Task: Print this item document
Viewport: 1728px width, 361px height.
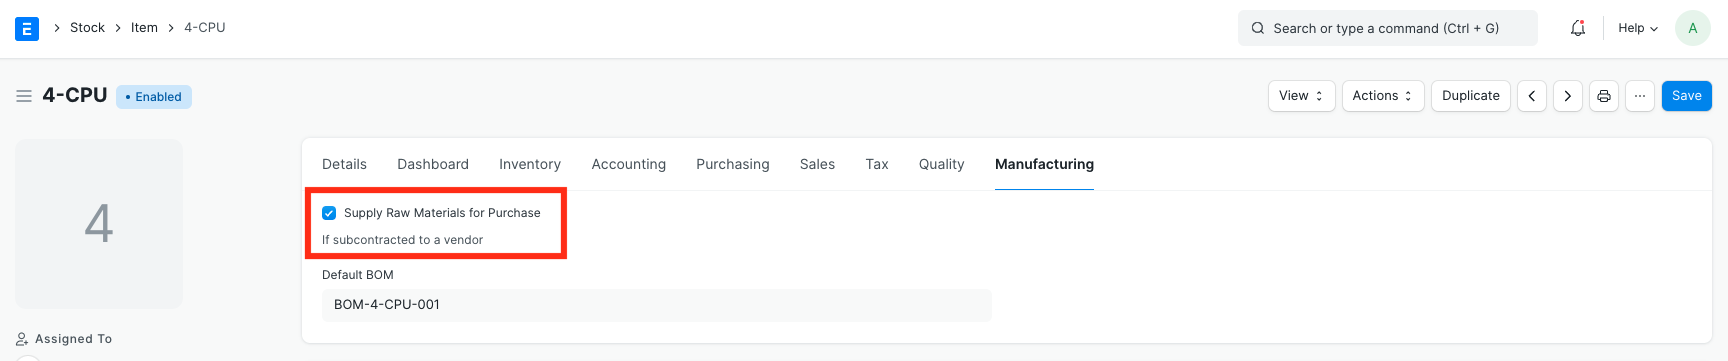Action: pos(1604,96)
